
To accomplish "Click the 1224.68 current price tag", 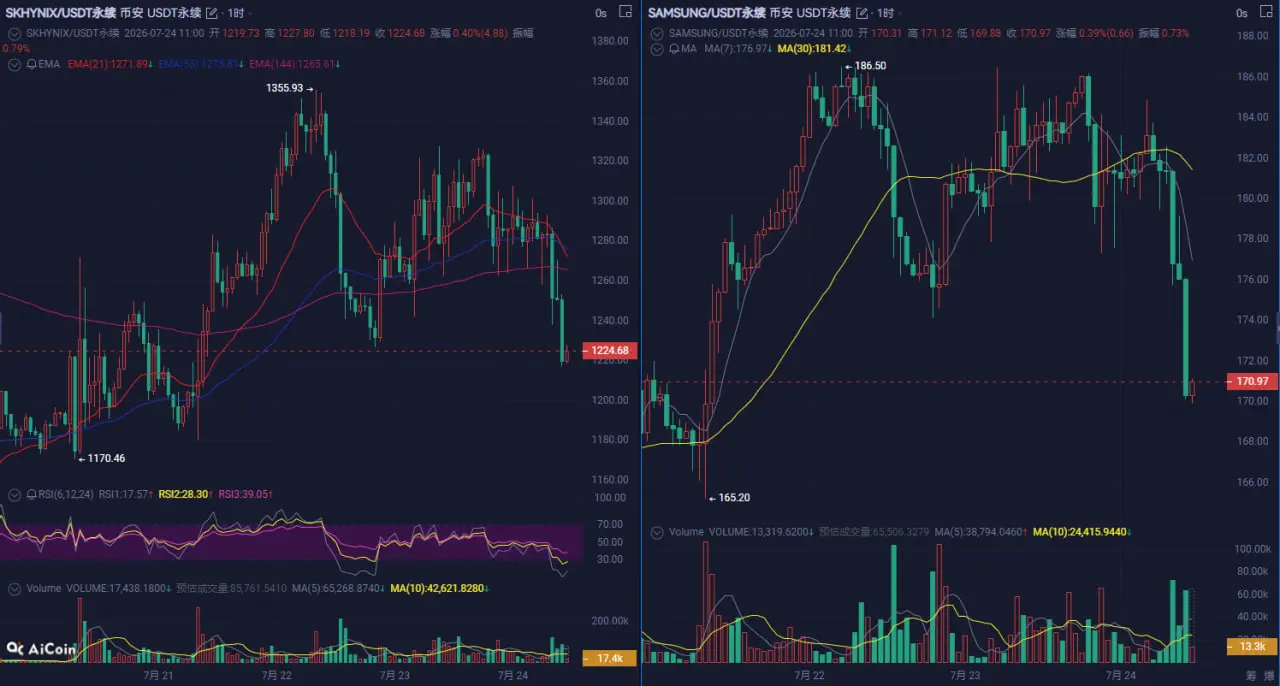I will (x=611, y=350).
